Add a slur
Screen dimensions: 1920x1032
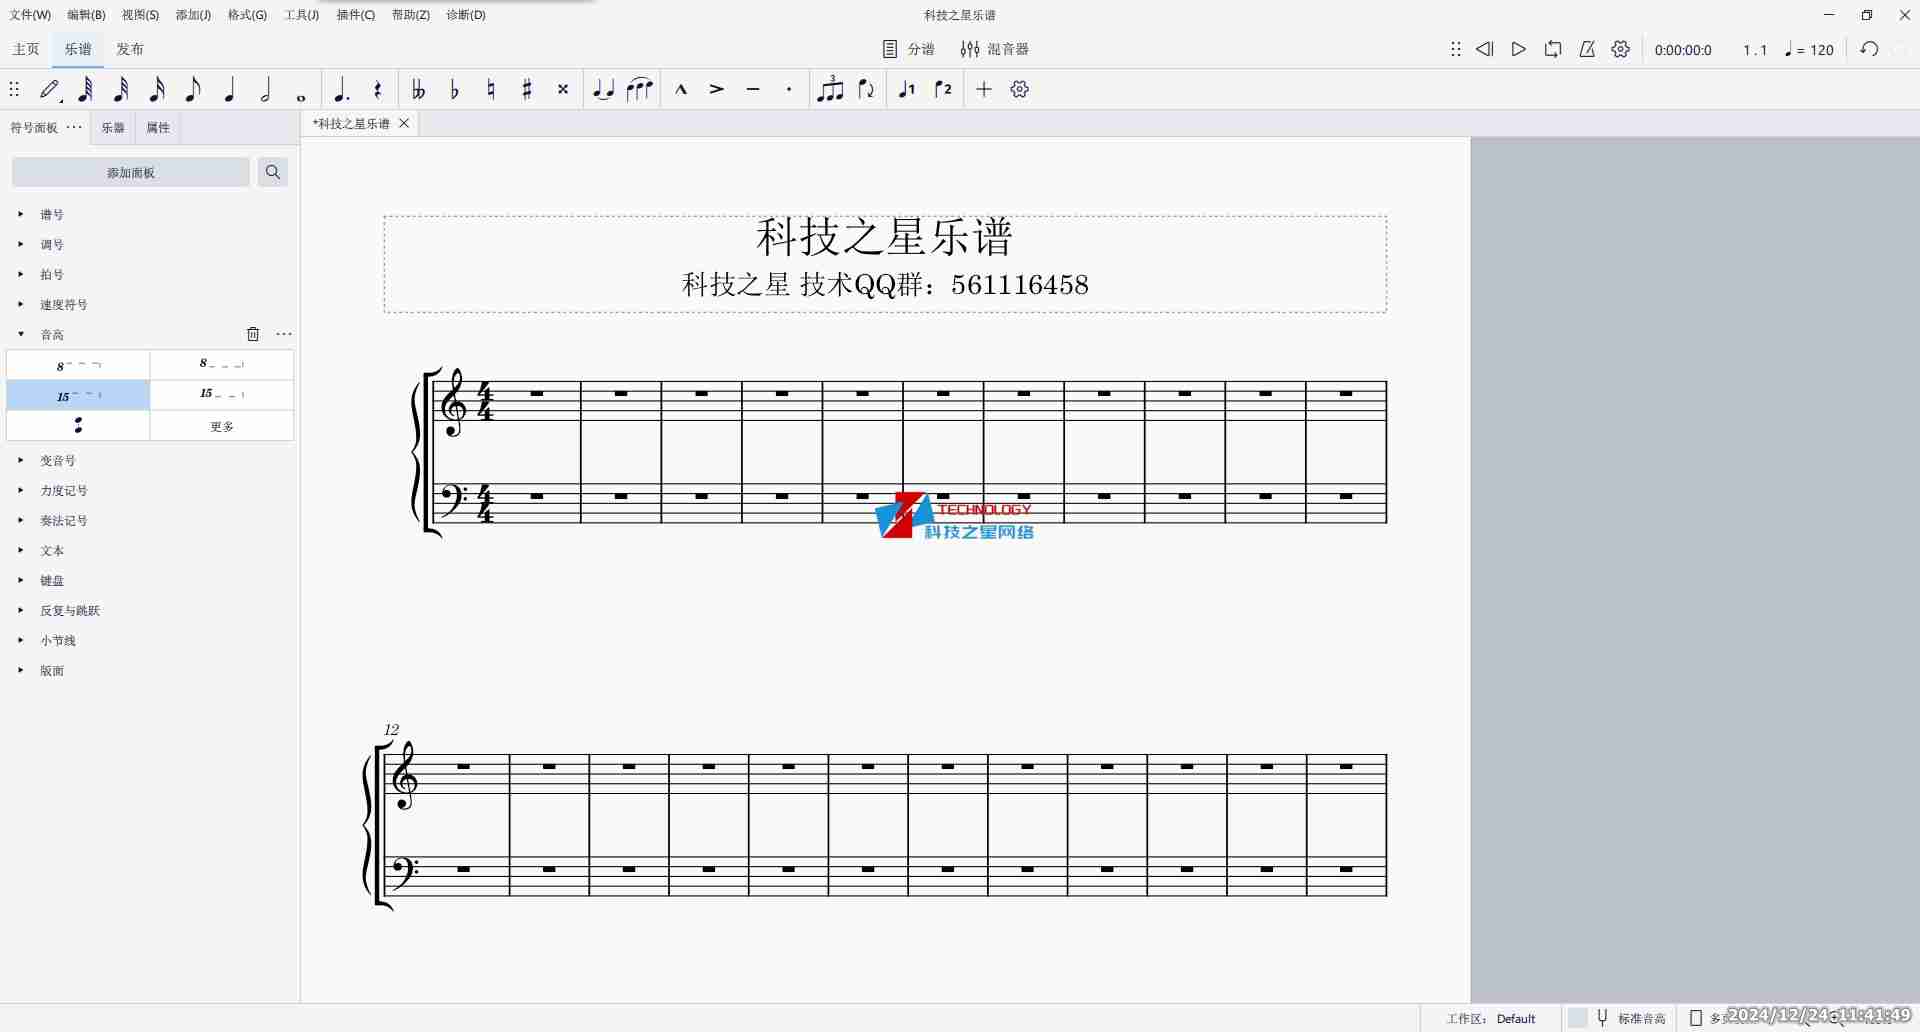(x=639, y=89)
